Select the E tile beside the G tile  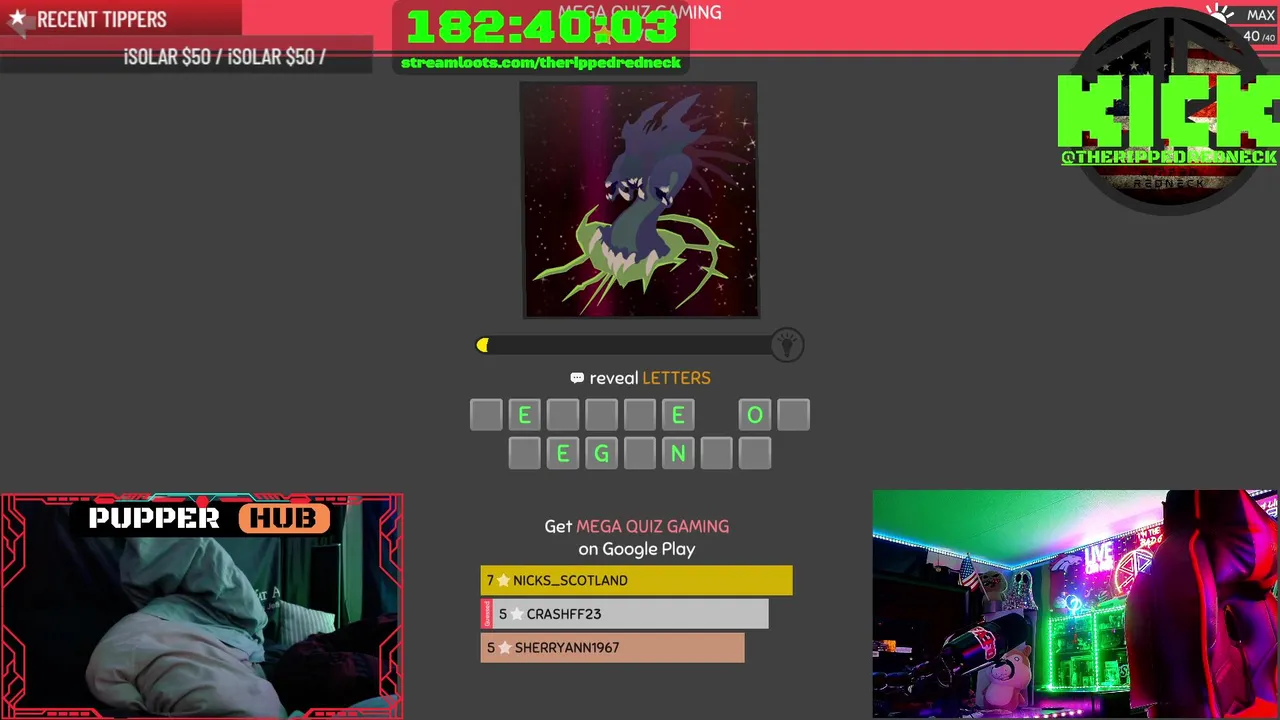563,453
